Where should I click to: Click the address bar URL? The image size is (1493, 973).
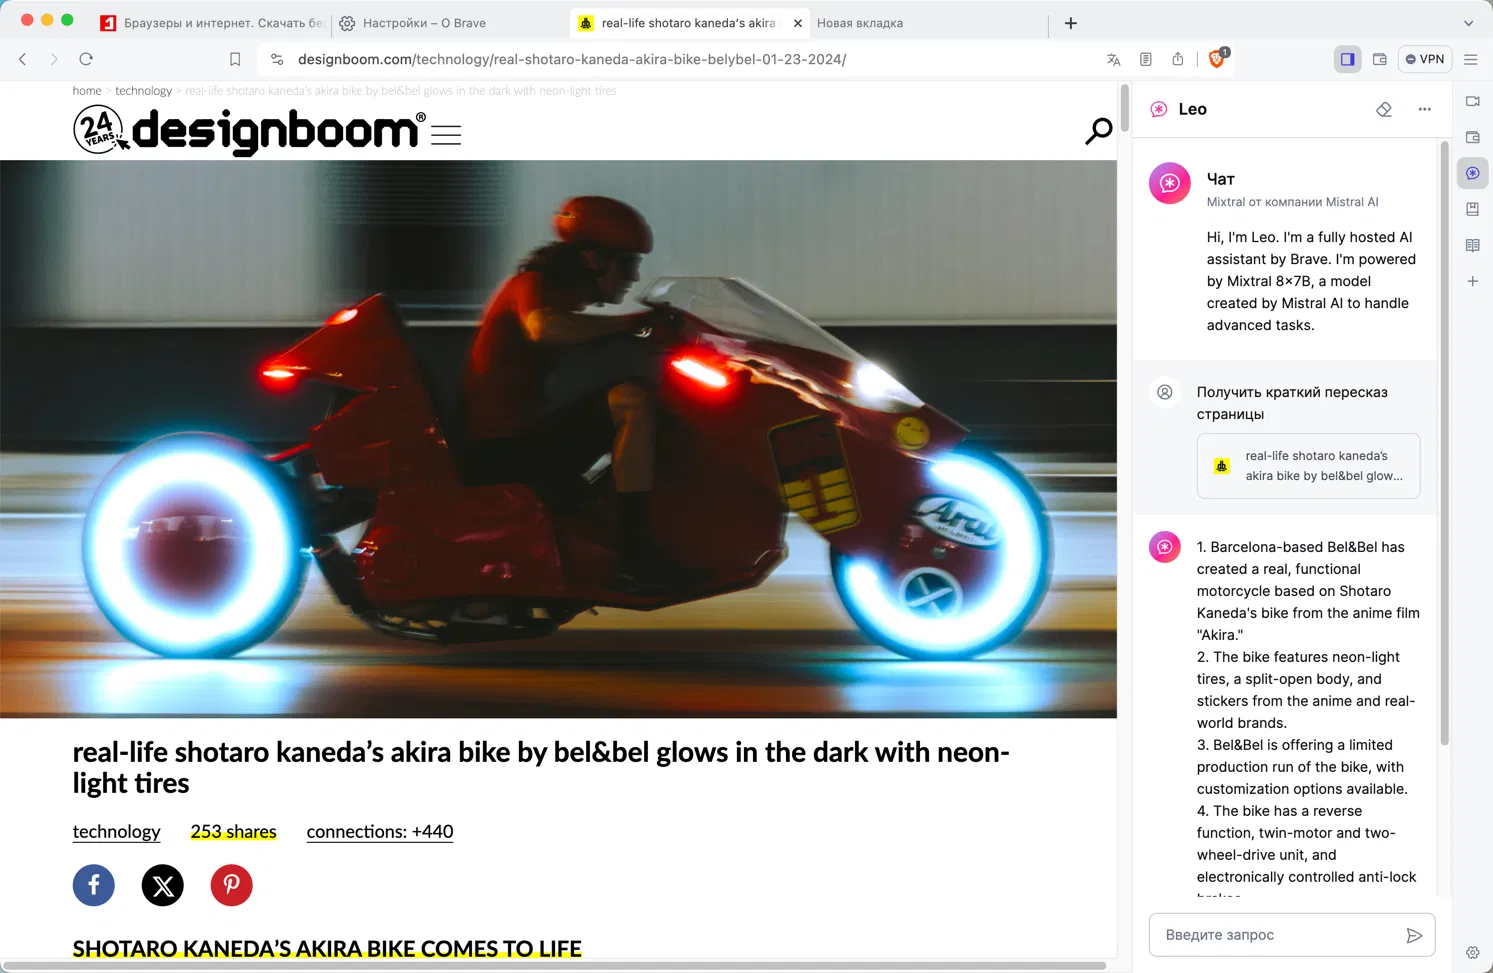(x=572, y=59)
